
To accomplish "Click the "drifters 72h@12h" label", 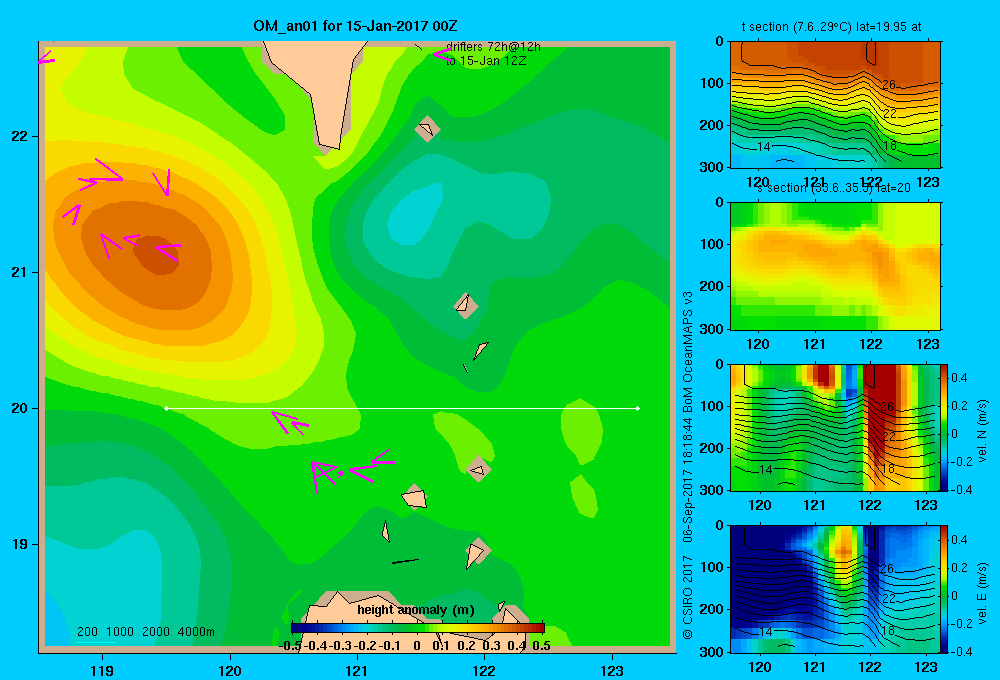I will tap(493, 47).
